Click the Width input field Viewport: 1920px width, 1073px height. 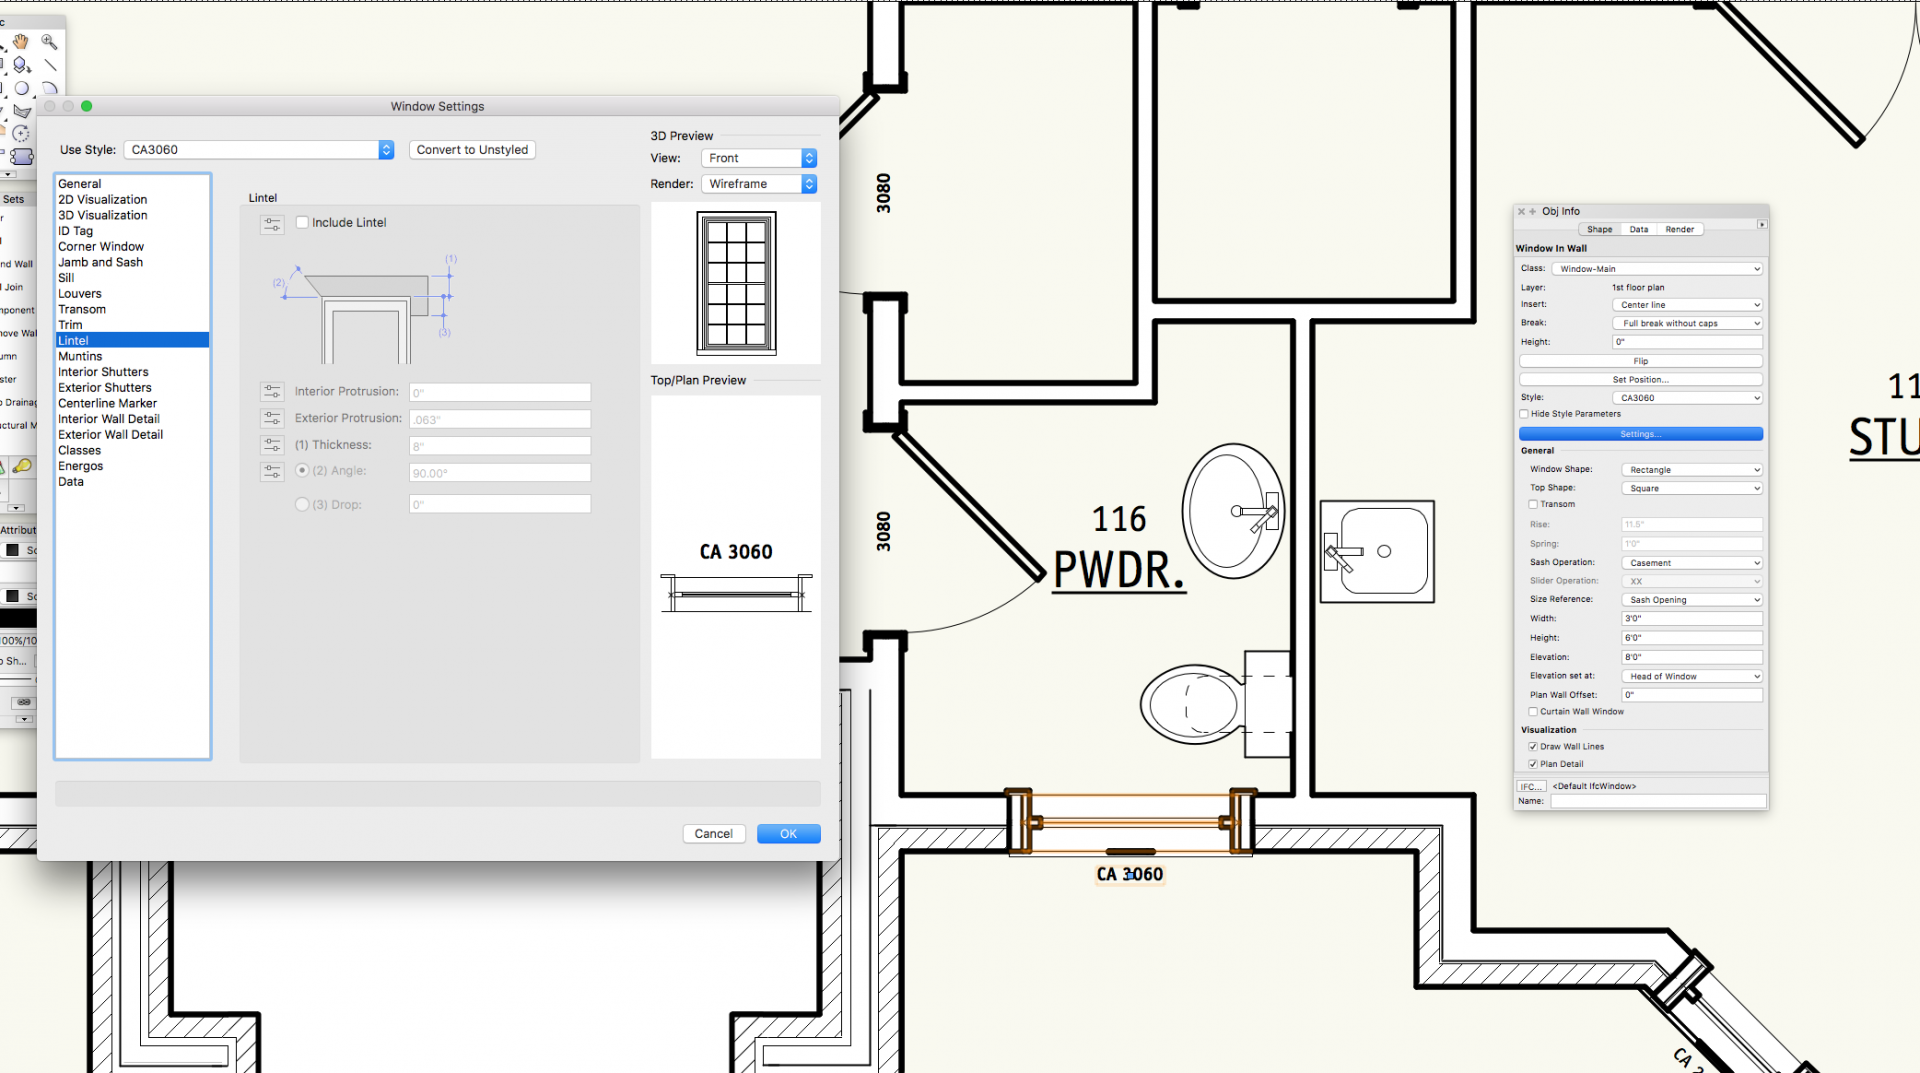[1691, 619]
